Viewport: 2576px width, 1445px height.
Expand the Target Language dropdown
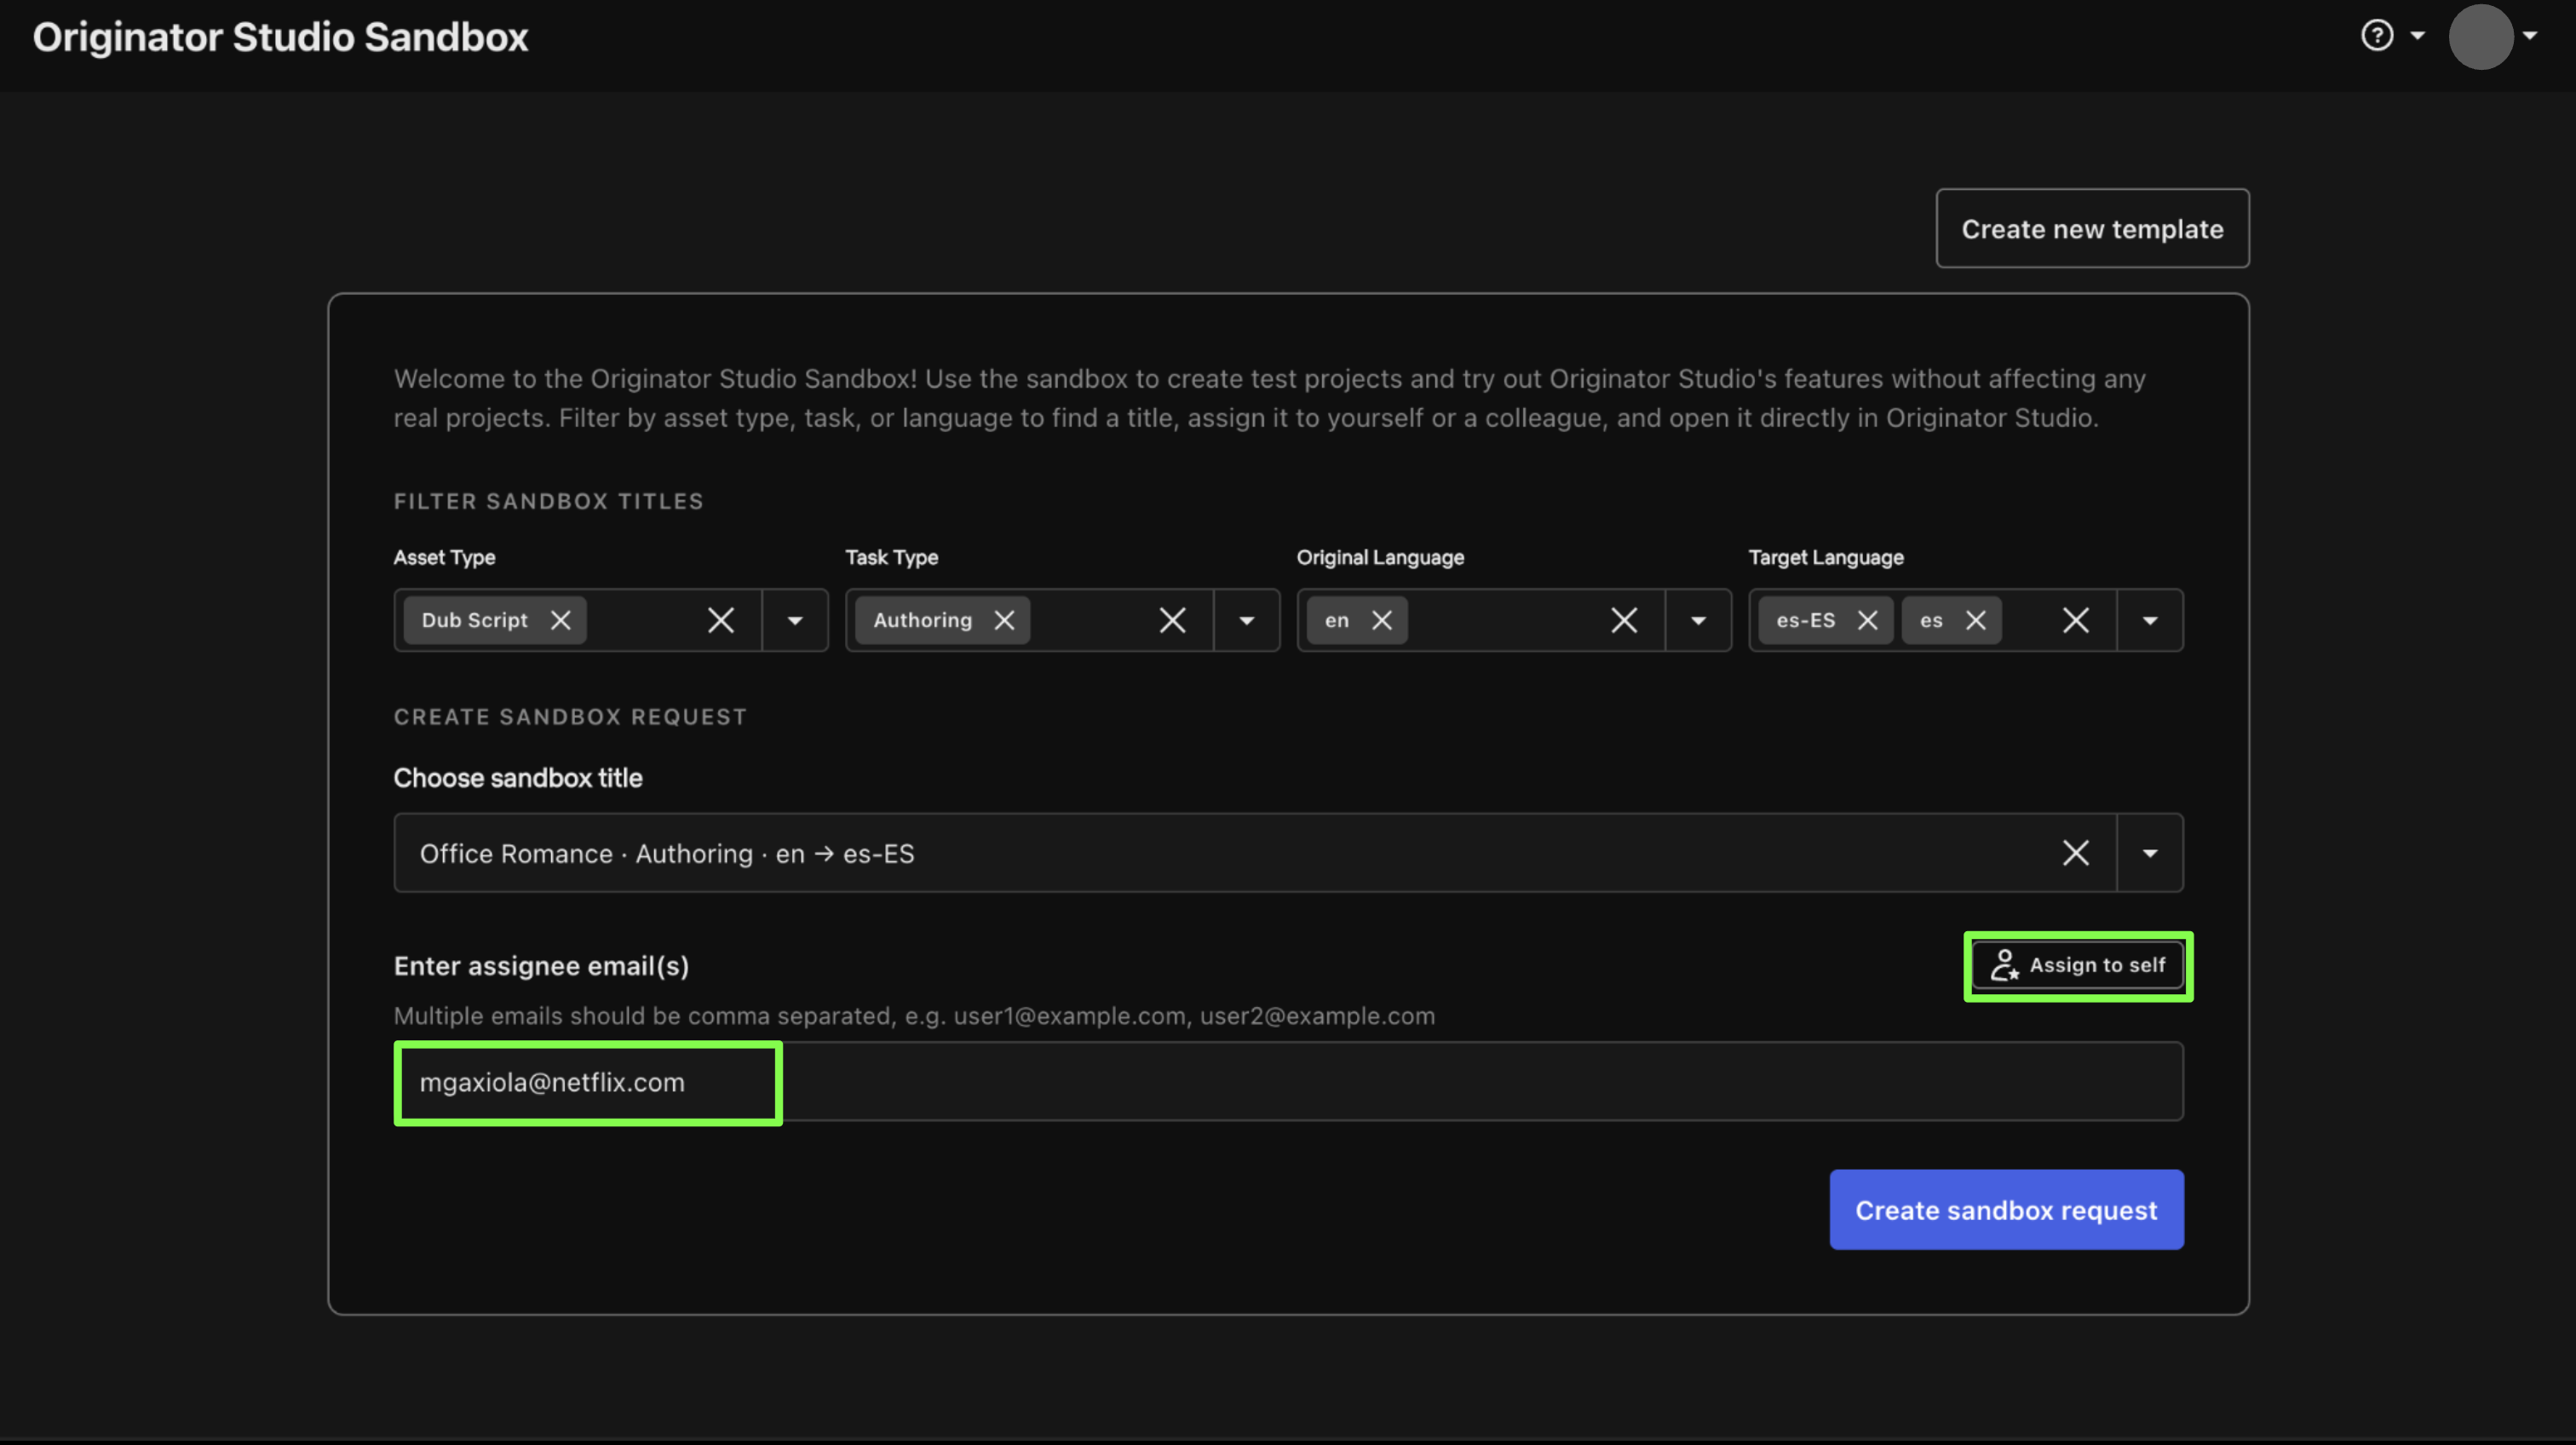point(2150,620)
